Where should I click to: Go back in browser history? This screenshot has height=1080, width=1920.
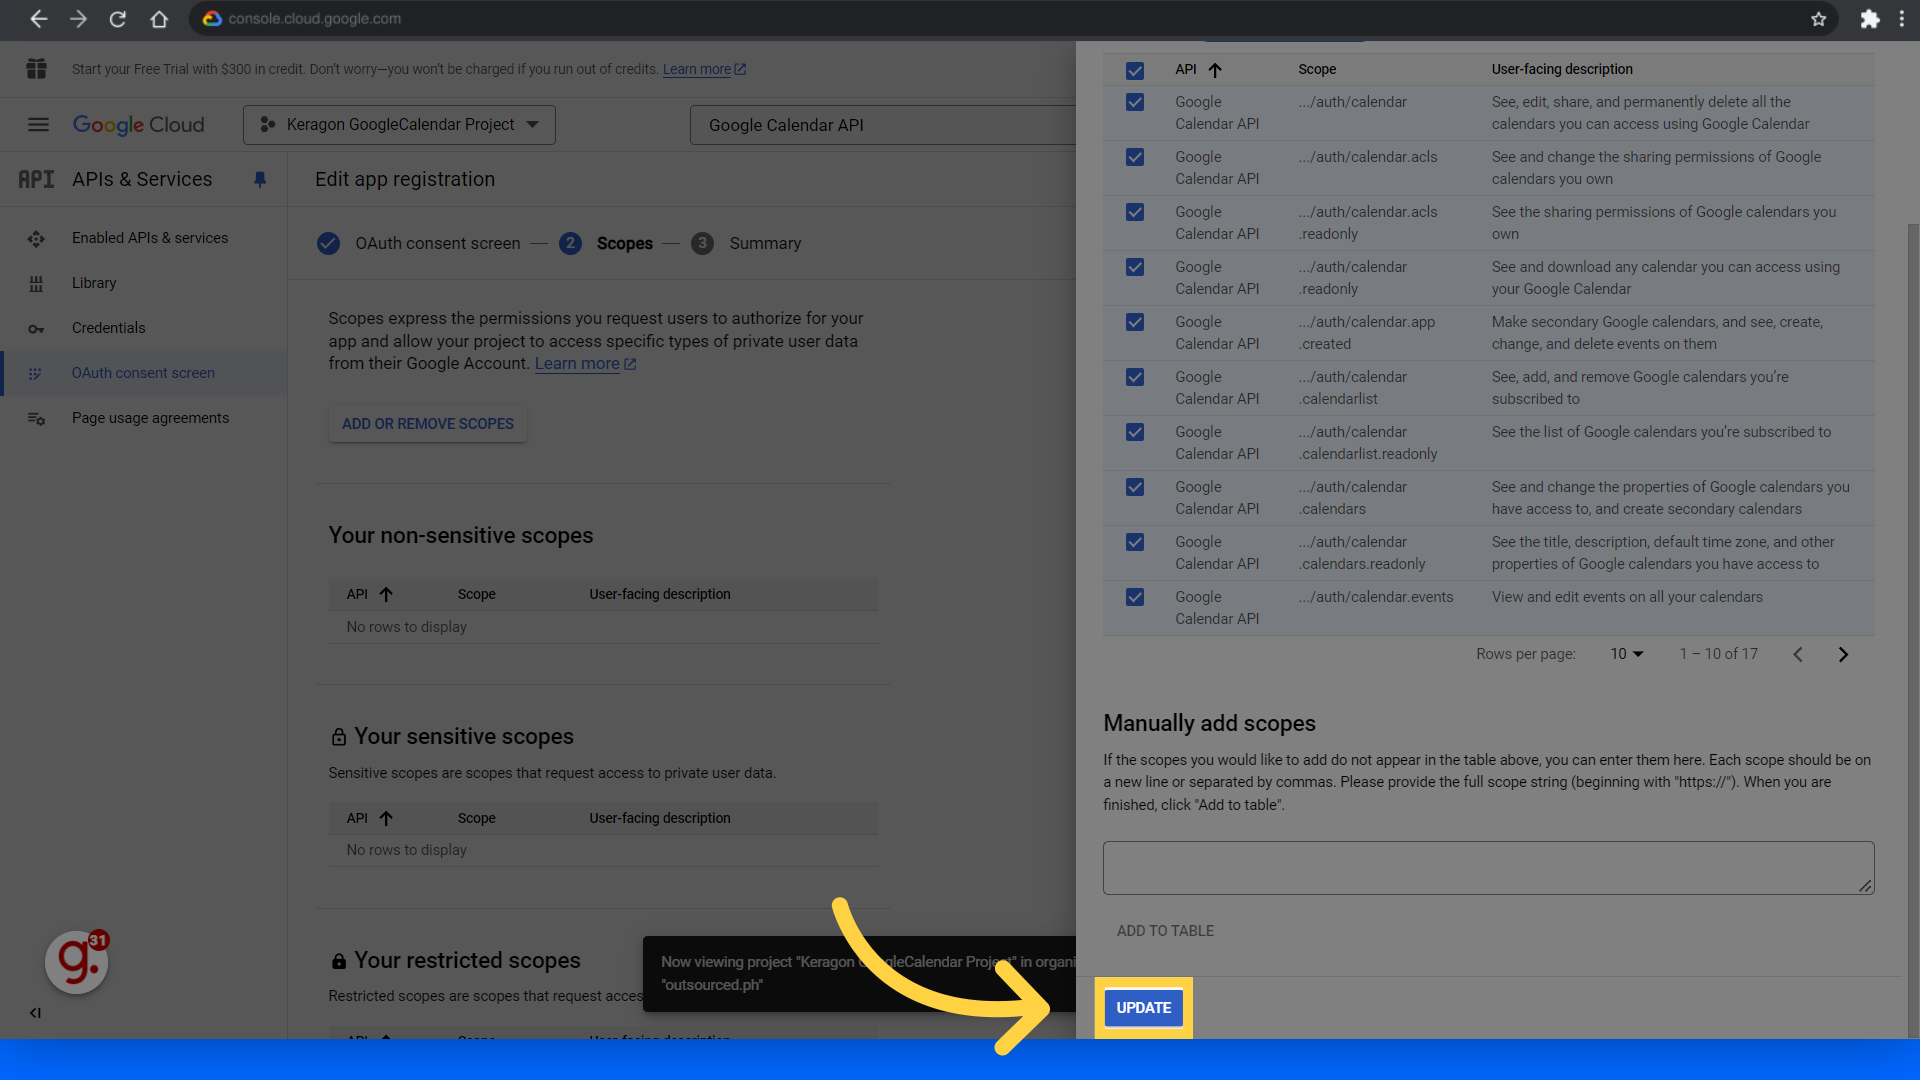click(38, 19)
